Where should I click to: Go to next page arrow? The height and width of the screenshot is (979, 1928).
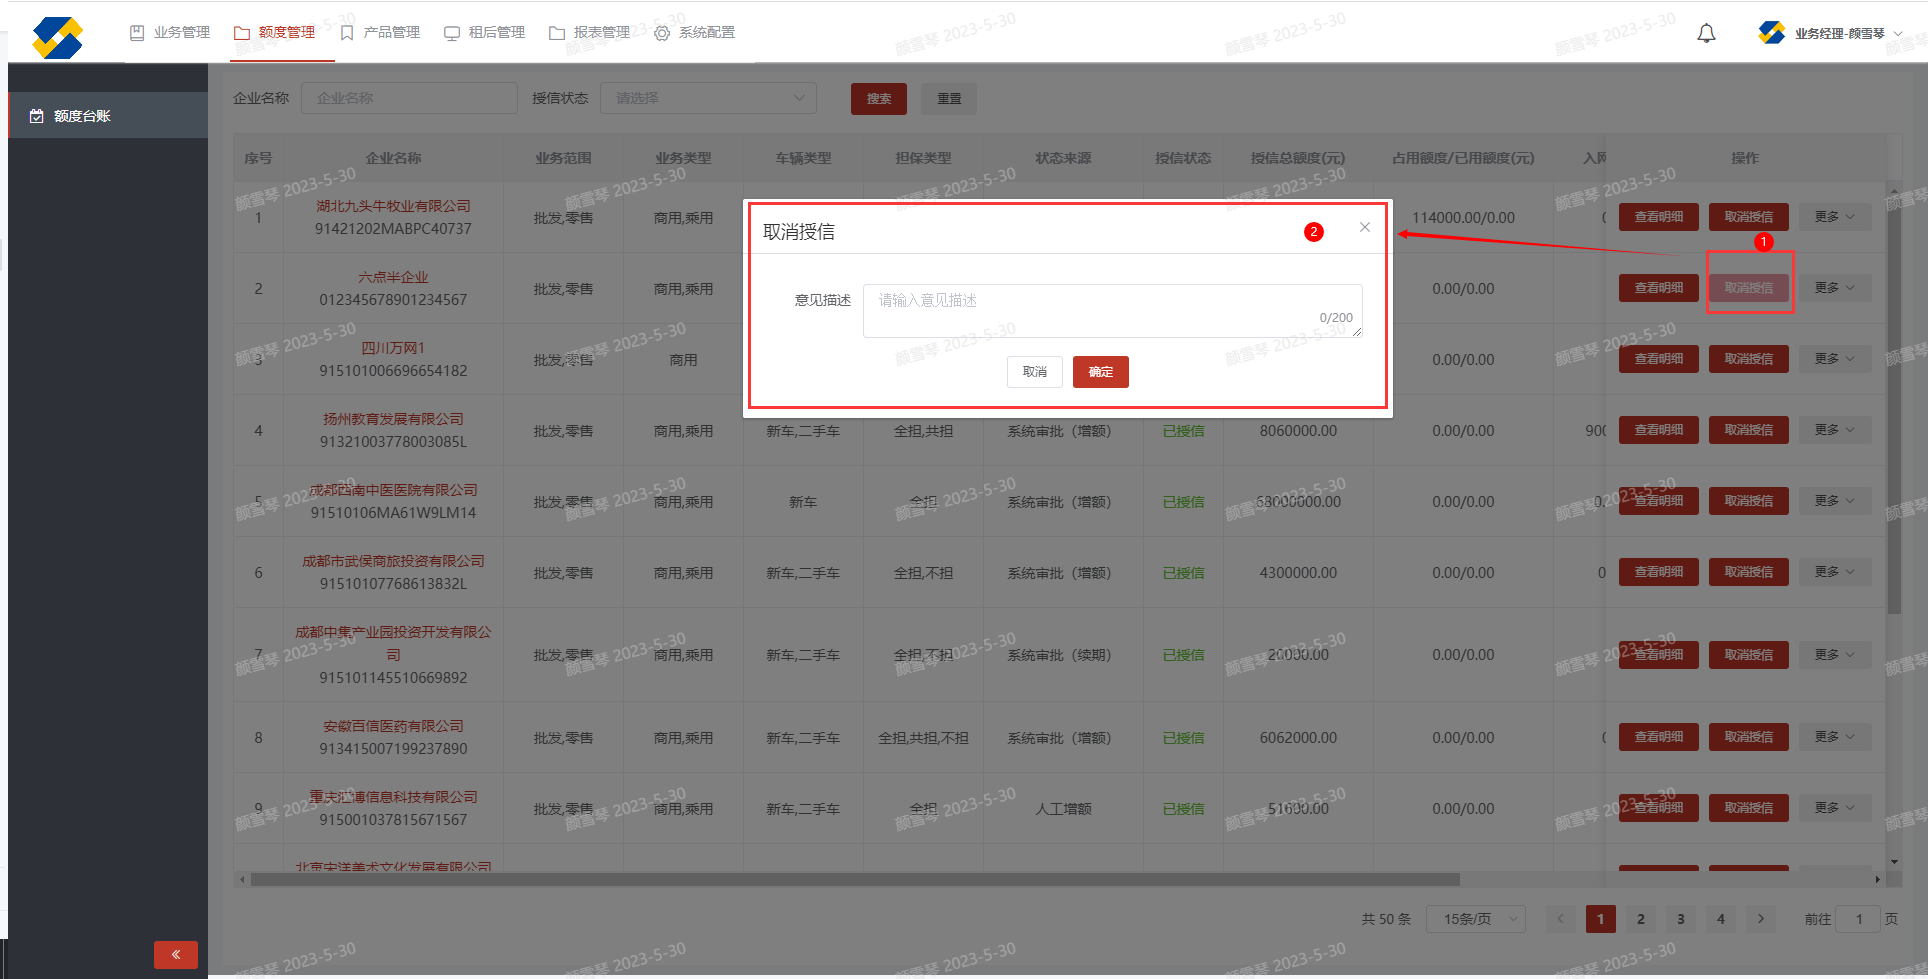pos(1760,919)
